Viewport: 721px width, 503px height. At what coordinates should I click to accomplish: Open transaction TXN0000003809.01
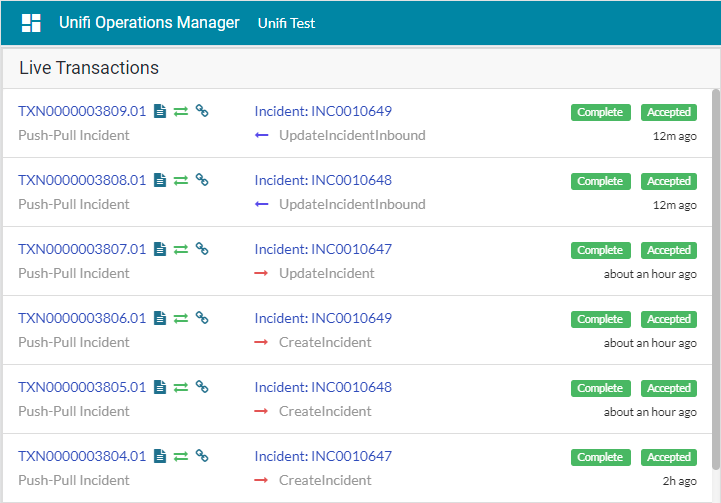coord(82,112)
